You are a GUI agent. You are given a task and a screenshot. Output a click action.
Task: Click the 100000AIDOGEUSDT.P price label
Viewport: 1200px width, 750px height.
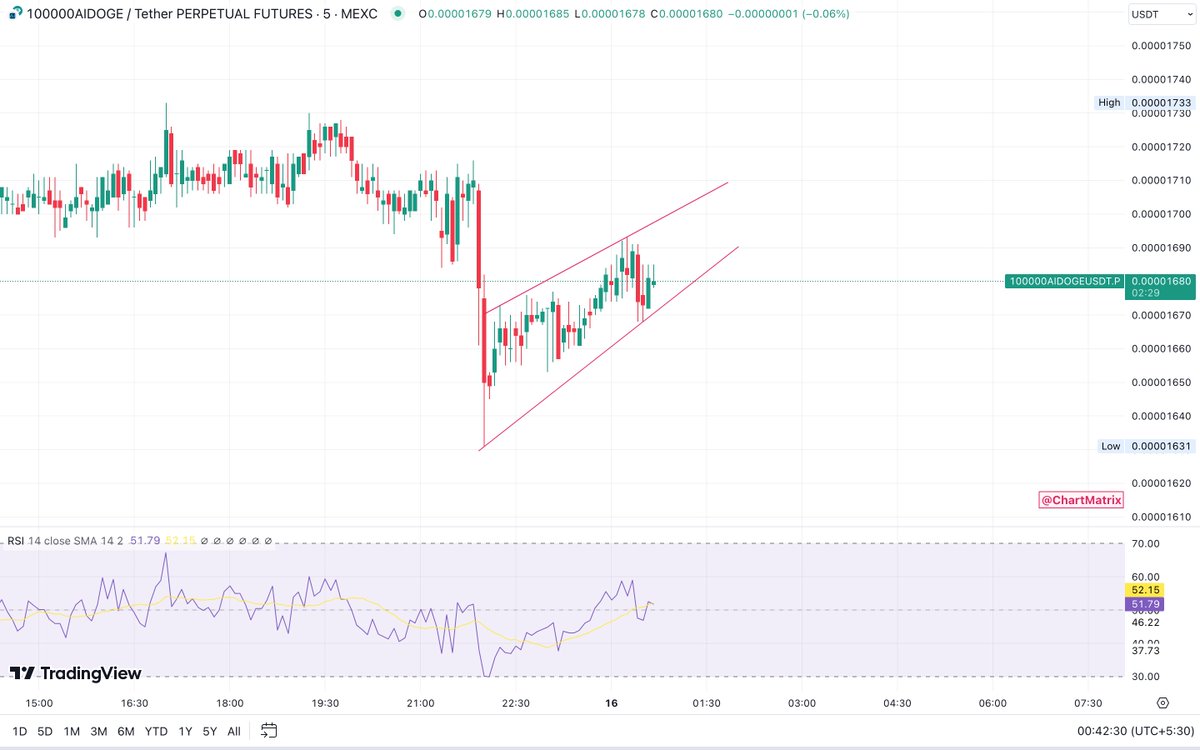(x=1063, y=281)
